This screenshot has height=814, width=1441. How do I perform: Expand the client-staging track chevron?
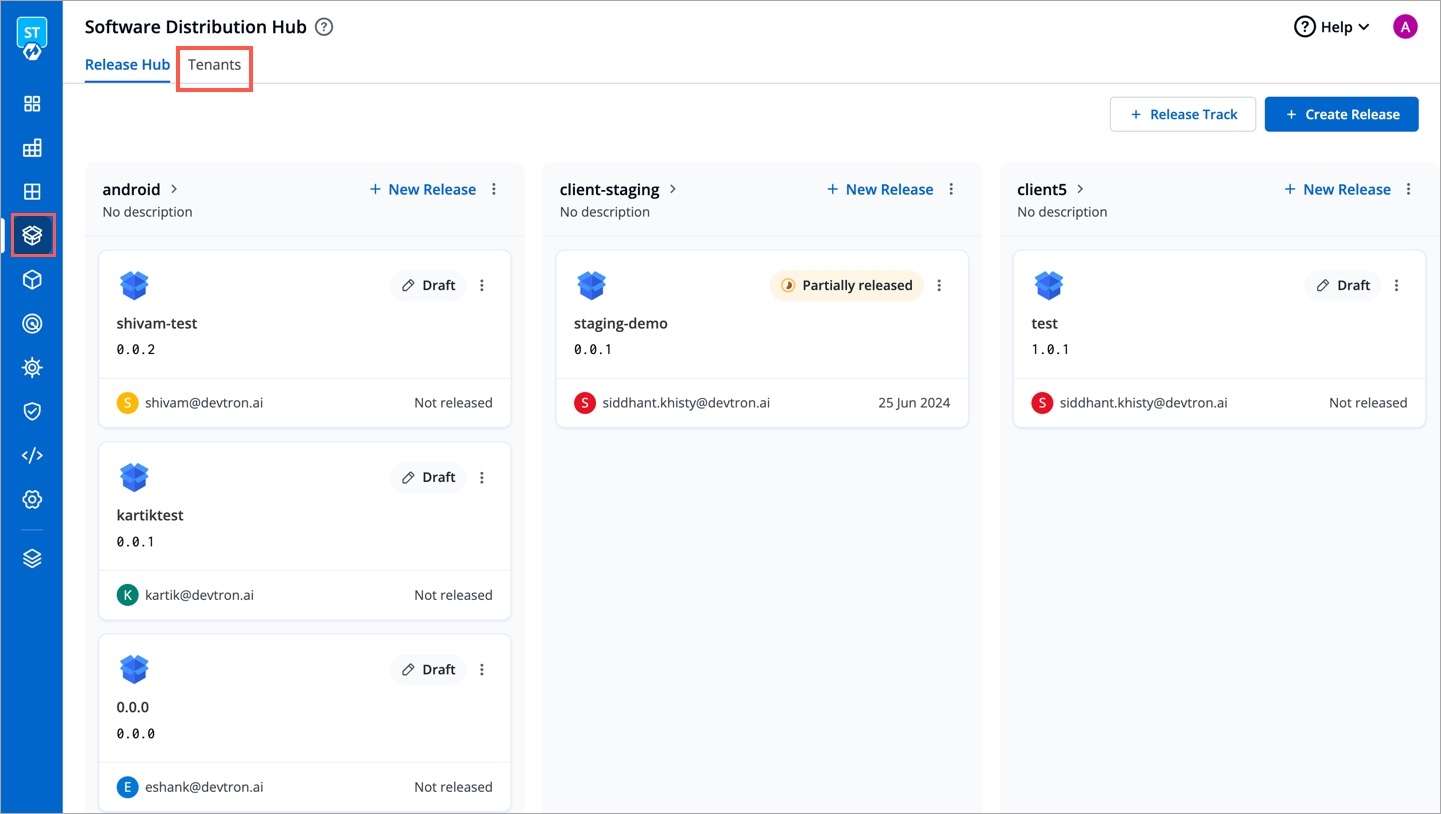(x=673, y=189)
